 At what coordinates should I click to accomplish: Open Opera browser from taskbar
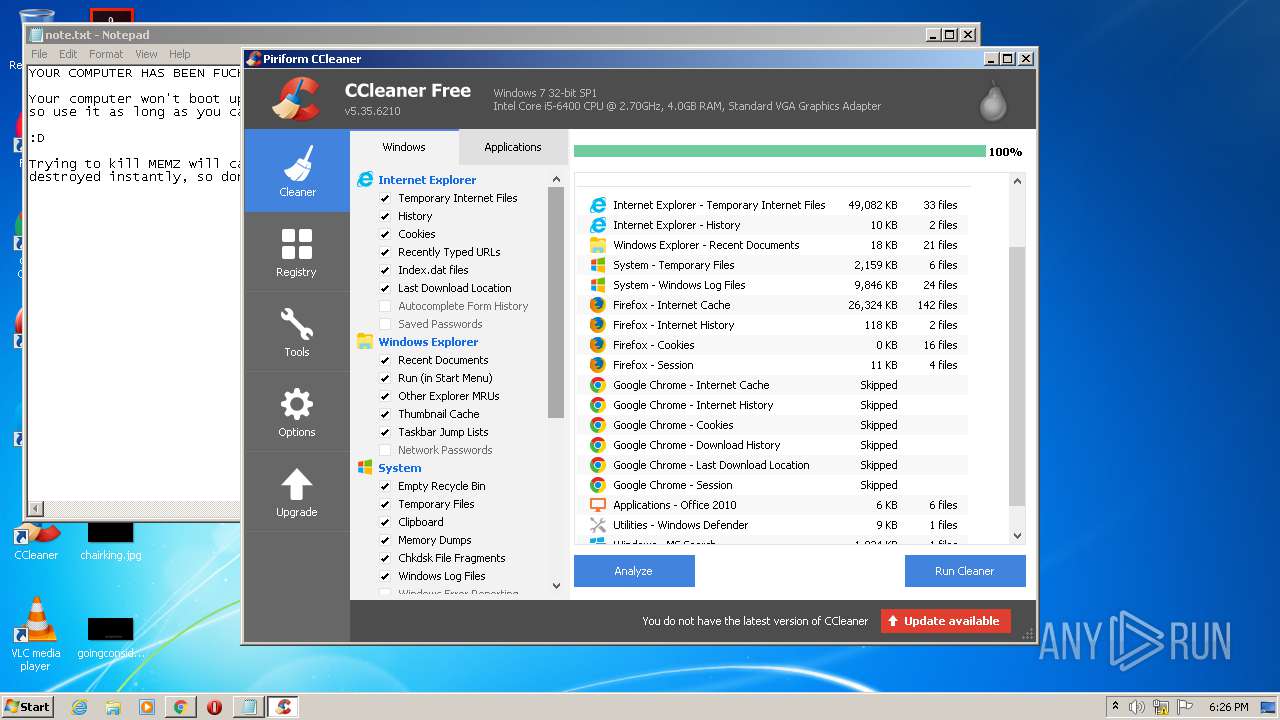214,707
